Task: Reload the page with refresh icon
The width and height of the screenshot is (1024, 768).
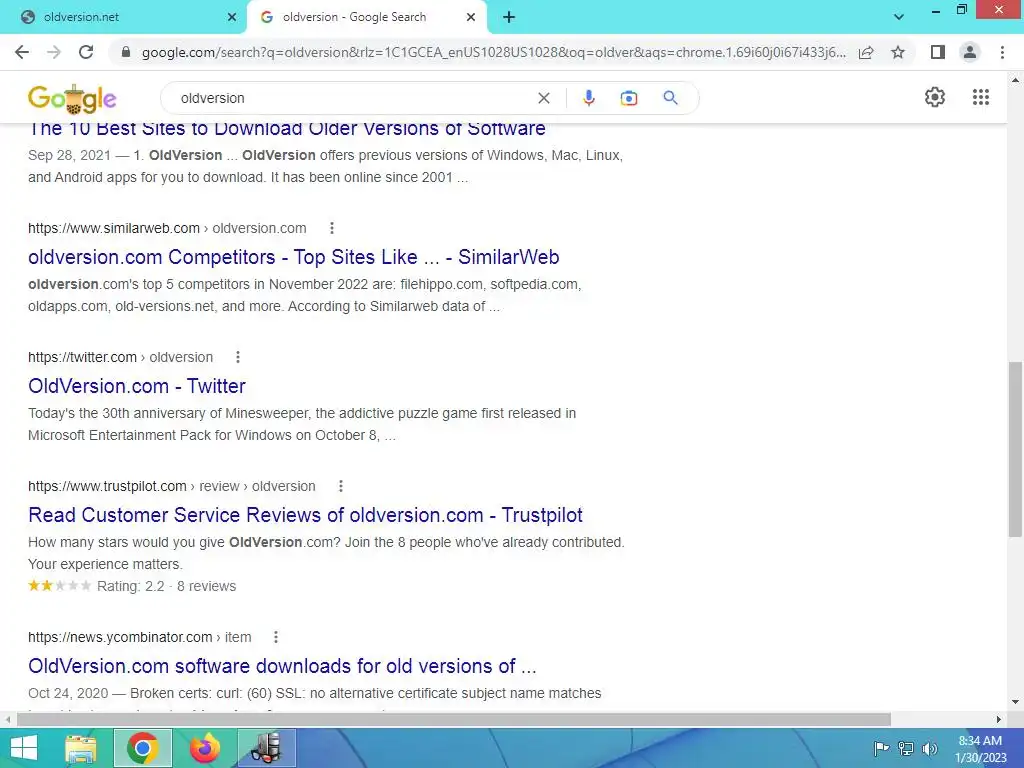Action: tap(86, 52)
